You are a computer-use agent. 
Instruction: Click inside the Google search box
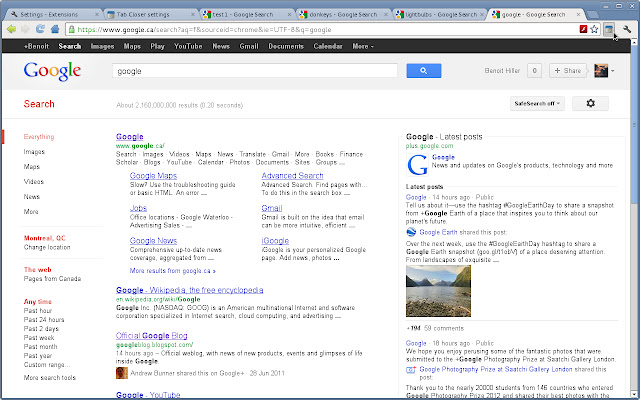click(x=255, y=71)
